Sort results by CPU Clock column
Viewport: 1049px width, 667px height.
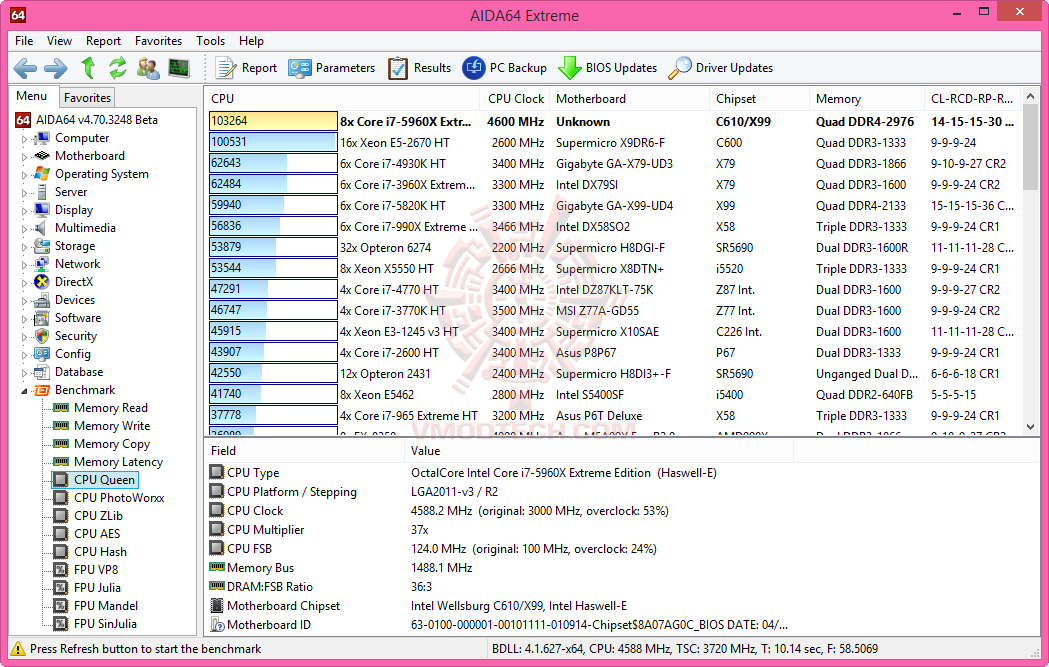tap(515, 98)
